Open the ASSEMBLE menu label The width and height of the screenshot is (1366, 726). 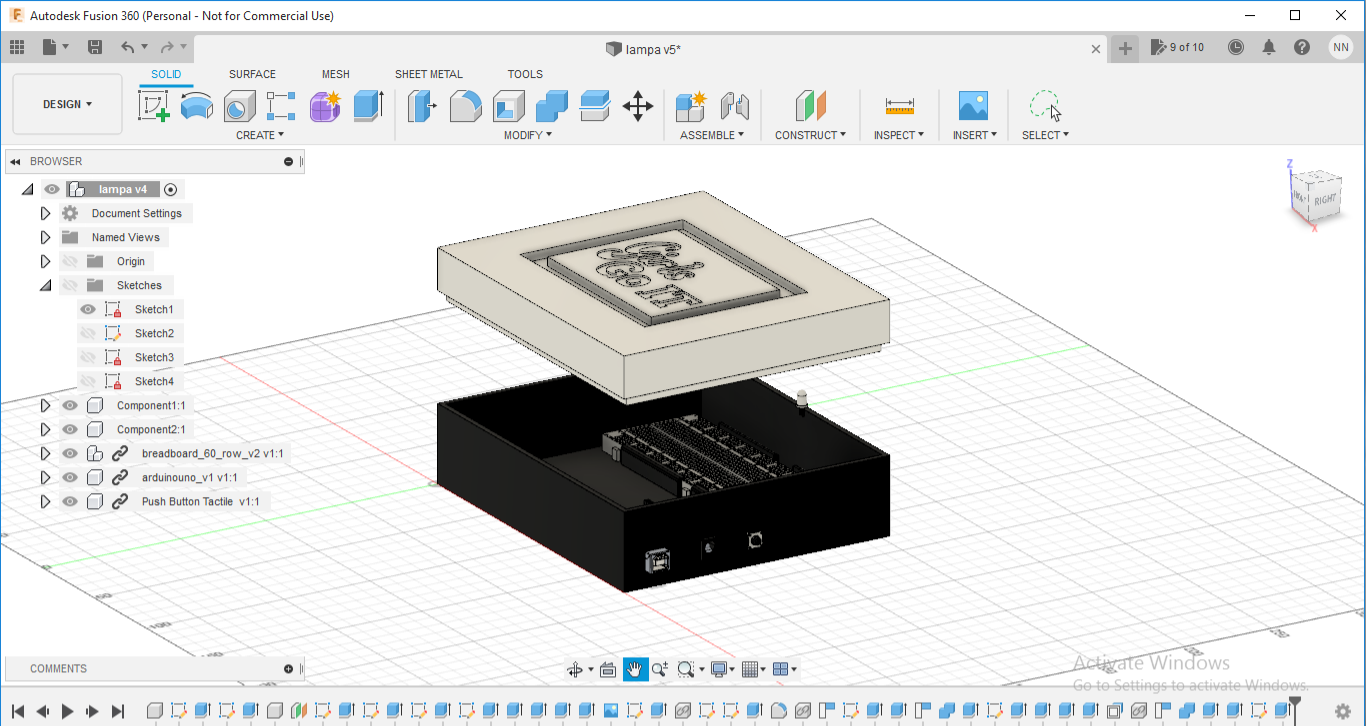click(x=712, y=135)
